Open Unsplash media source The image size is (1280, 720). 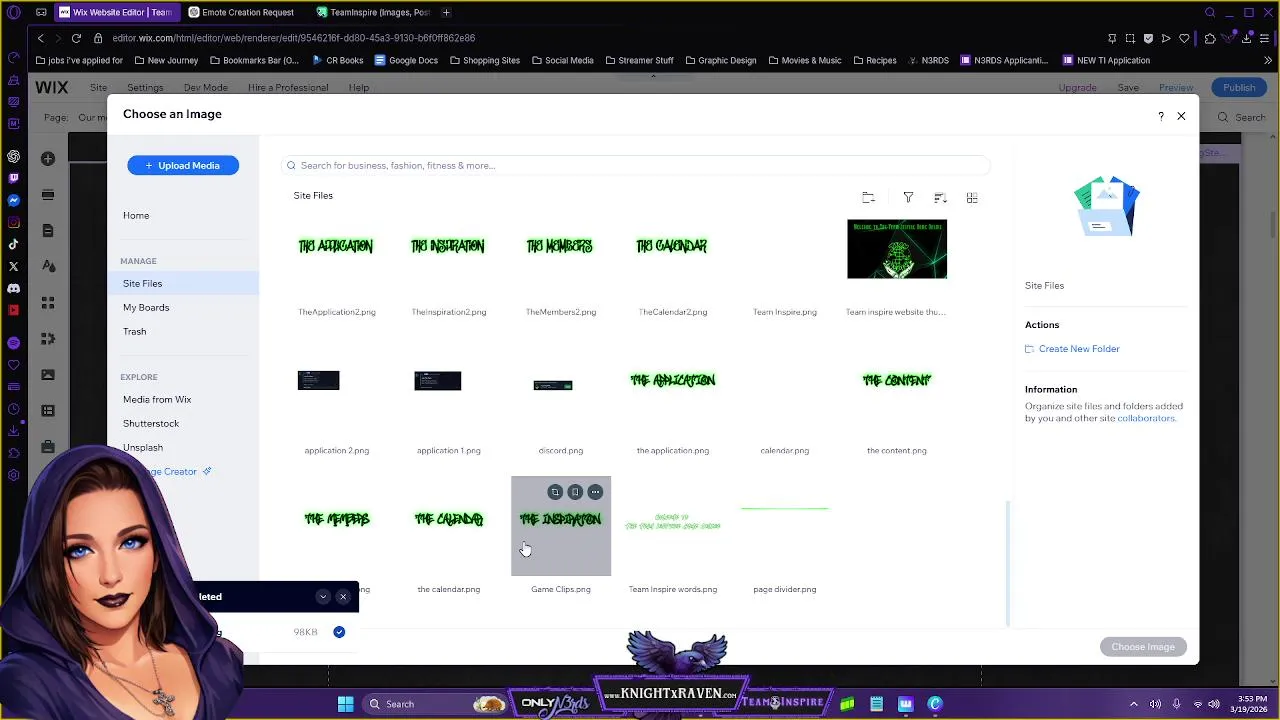(143, 448)
